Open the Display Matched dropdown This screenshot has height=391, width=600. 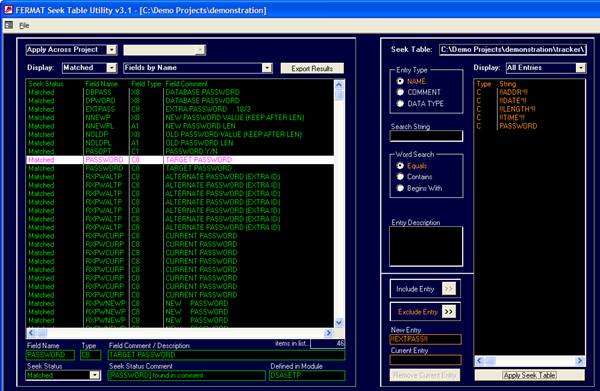tap(111, 68)
